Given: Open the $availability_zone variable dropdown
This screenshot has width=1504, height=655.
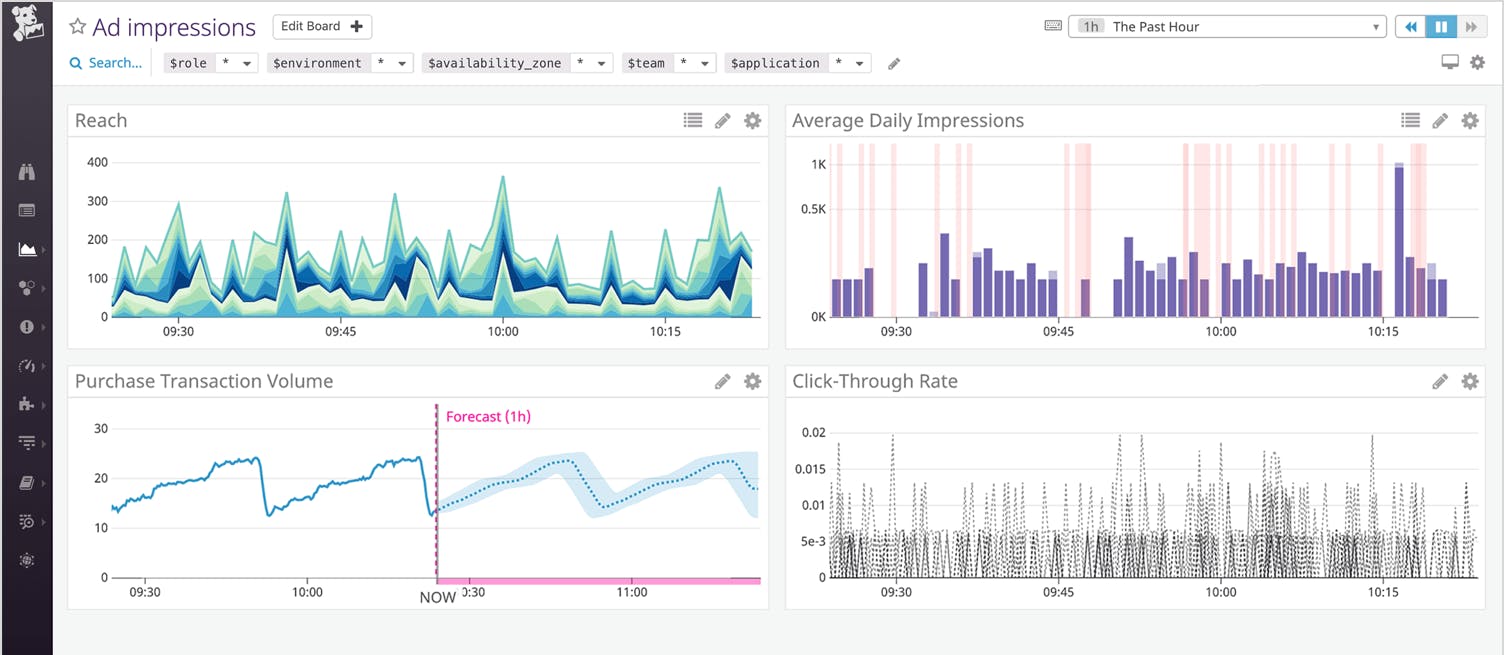Looking at the screenshot, I should (590, 63).
